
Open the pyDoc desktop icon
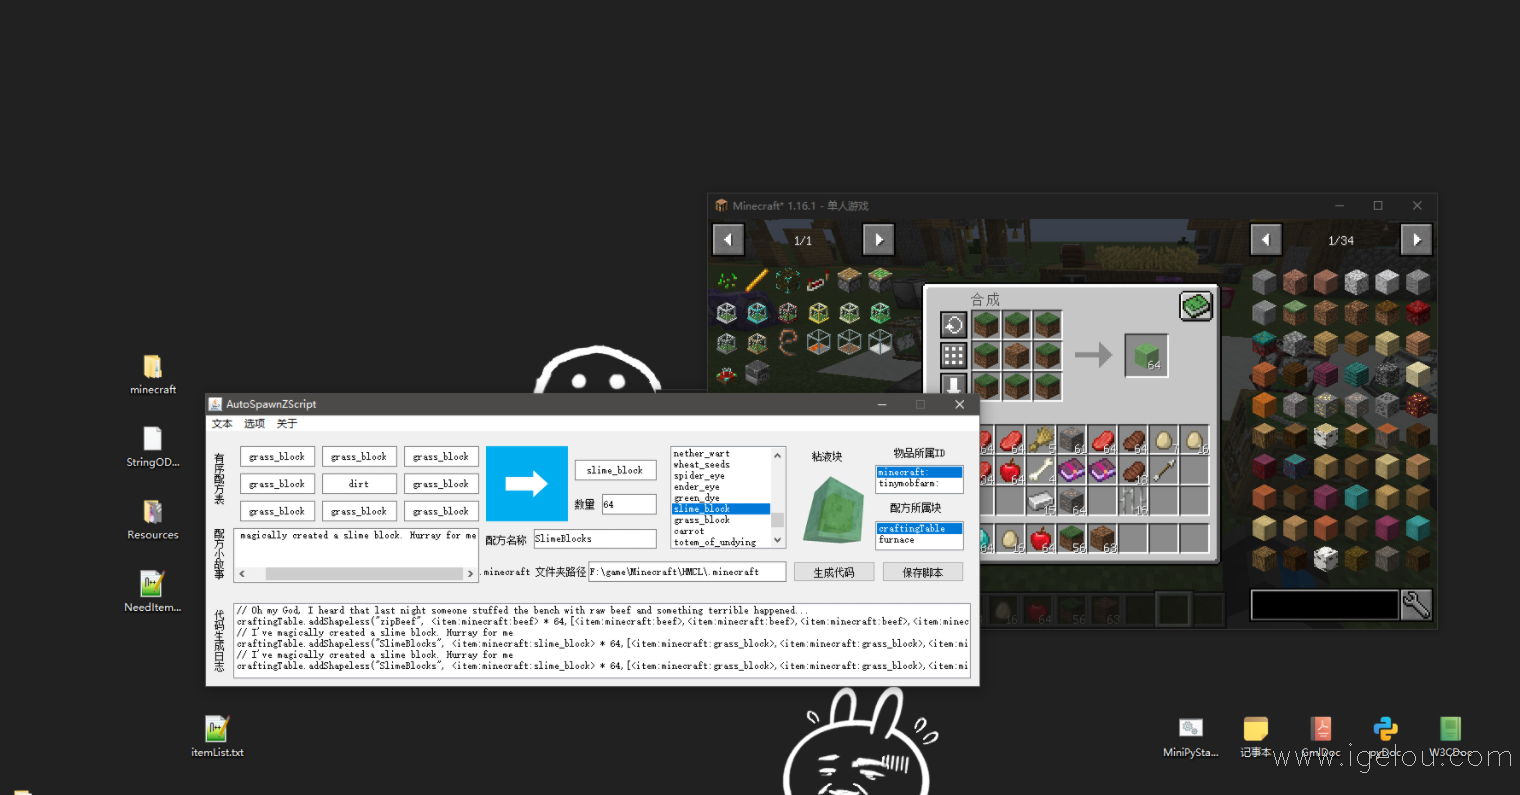pos(1385,736)
